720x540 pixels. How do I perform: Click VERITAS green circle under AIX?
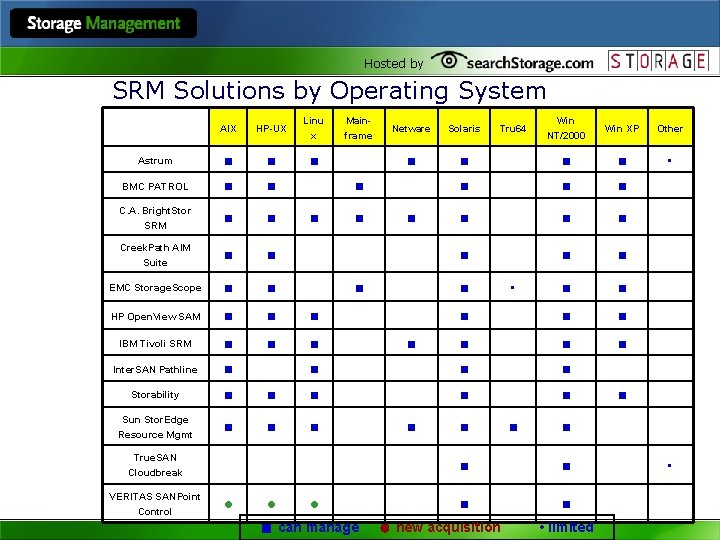tap(228, 505)
